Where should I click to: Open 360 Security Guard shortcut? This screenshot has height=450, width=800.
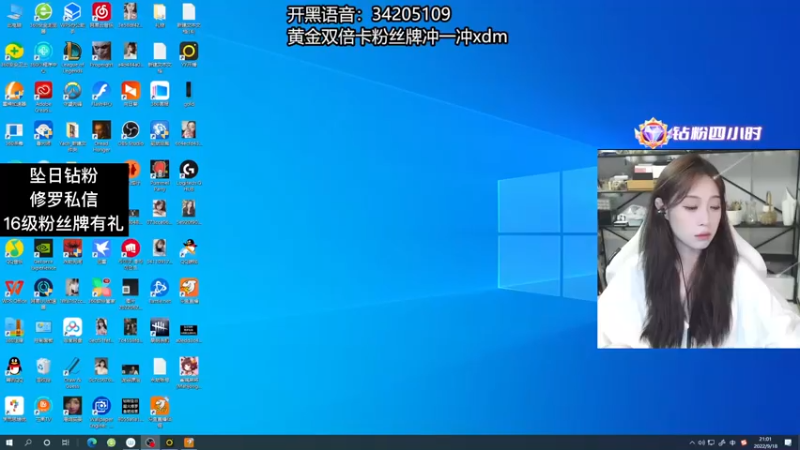14,55
